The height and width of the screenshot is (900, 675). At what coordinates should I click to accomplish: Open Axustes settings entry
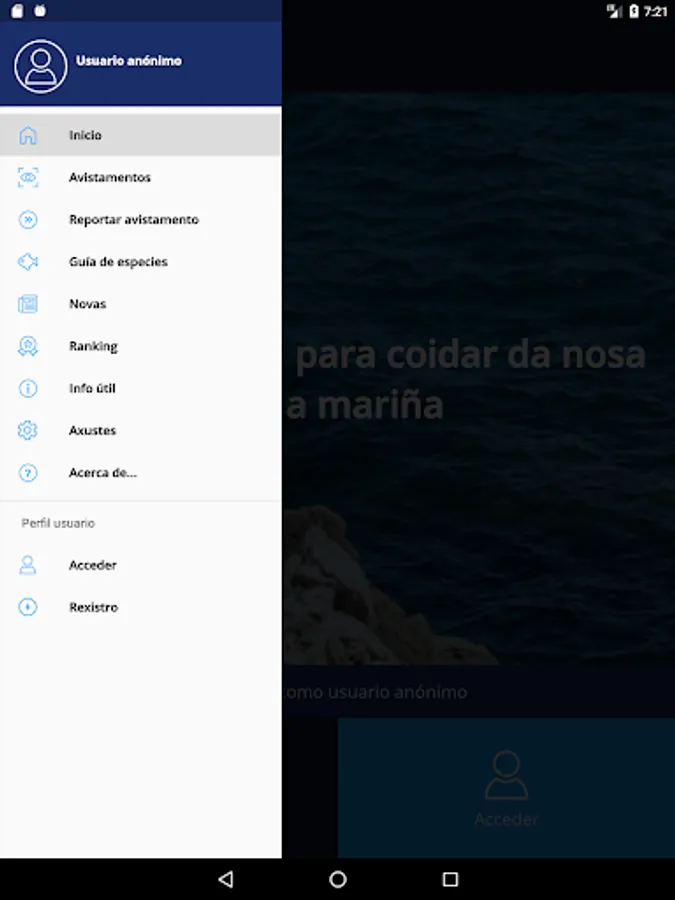[141, 430]
